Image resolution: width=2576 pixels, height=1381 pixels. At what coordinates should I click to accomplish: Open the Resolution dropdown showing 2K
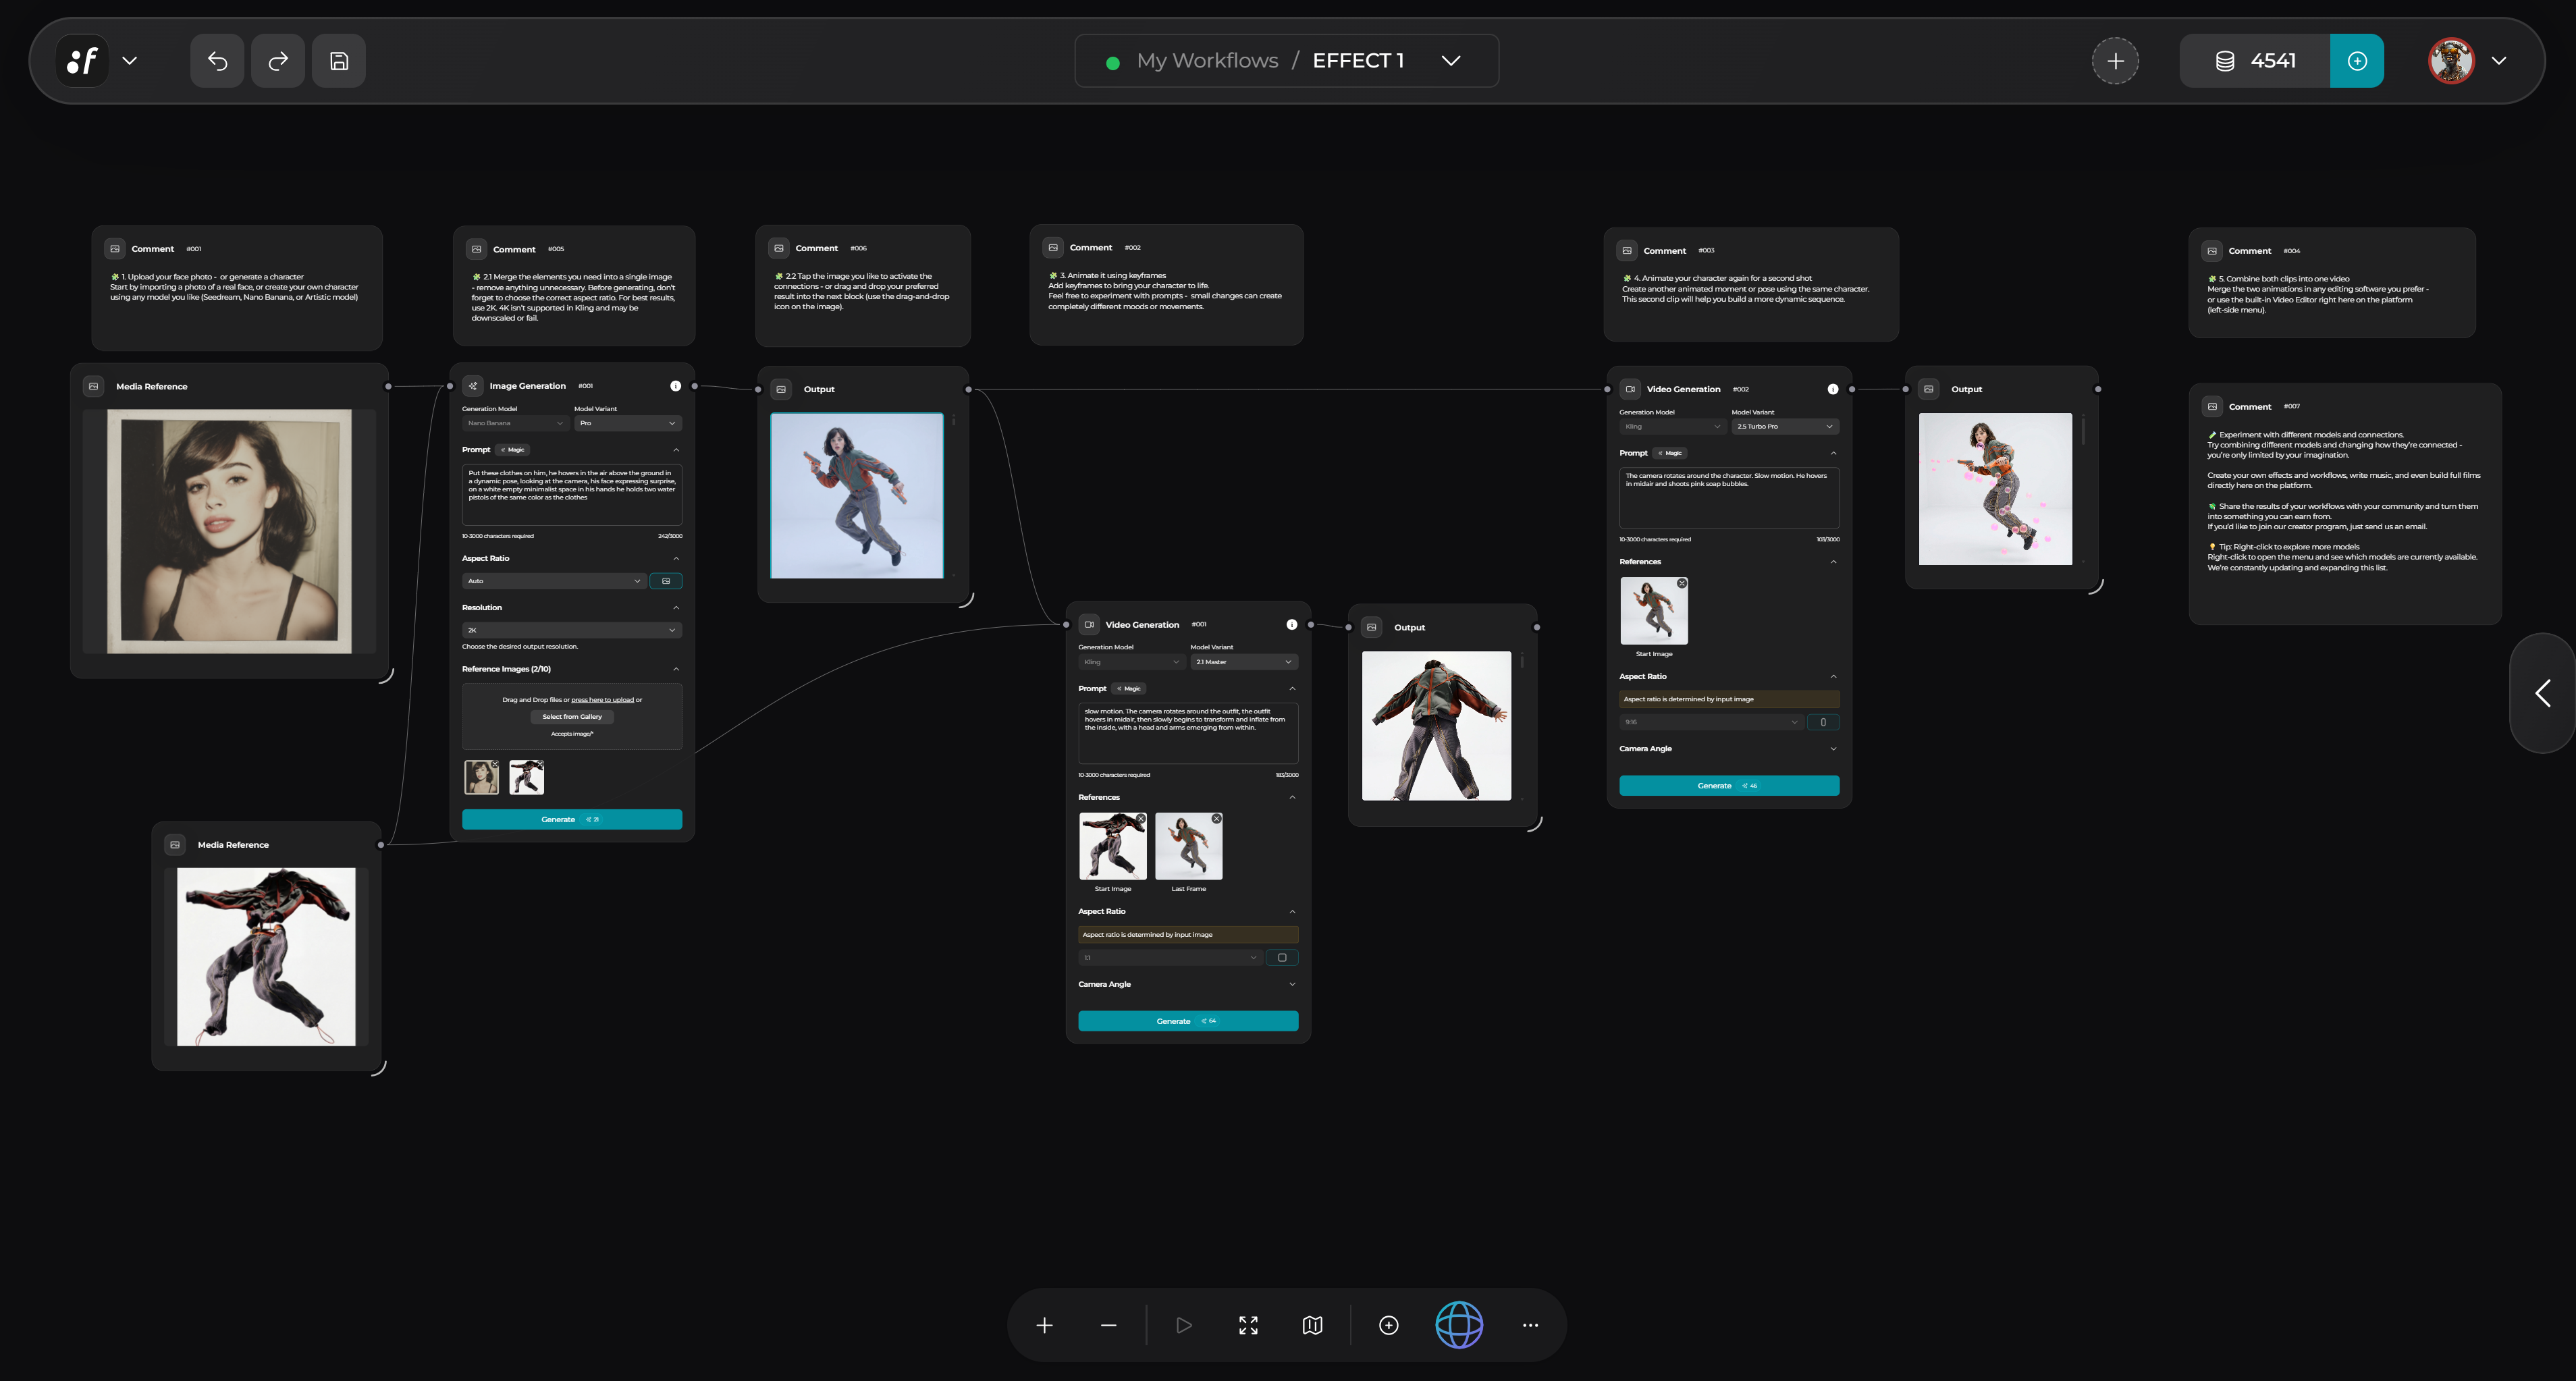(571, 630)
